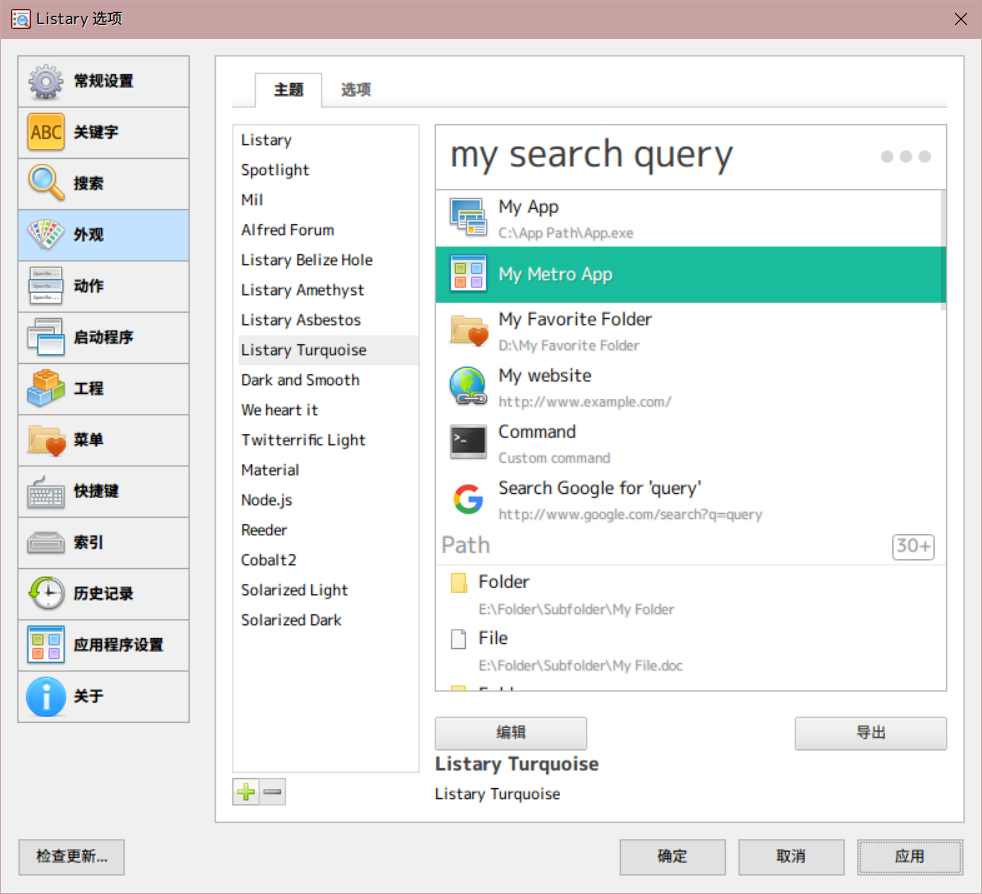Click the Search Google for 'query' row
Screen dimensions: 982x894
tap(691, 500)
